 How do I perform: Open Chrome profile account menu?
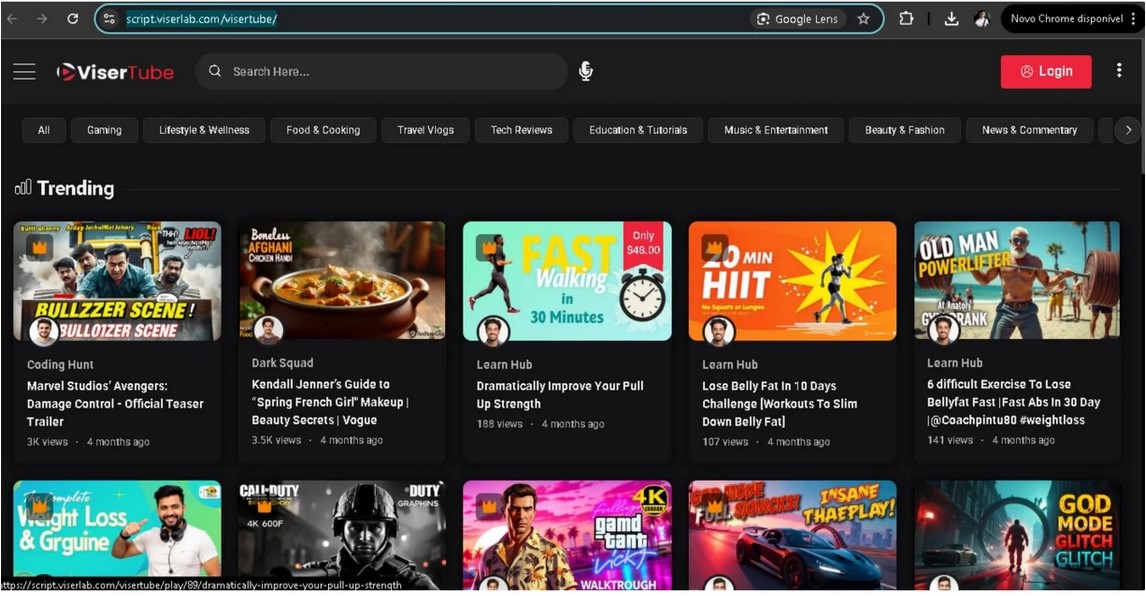pos(981,18)
